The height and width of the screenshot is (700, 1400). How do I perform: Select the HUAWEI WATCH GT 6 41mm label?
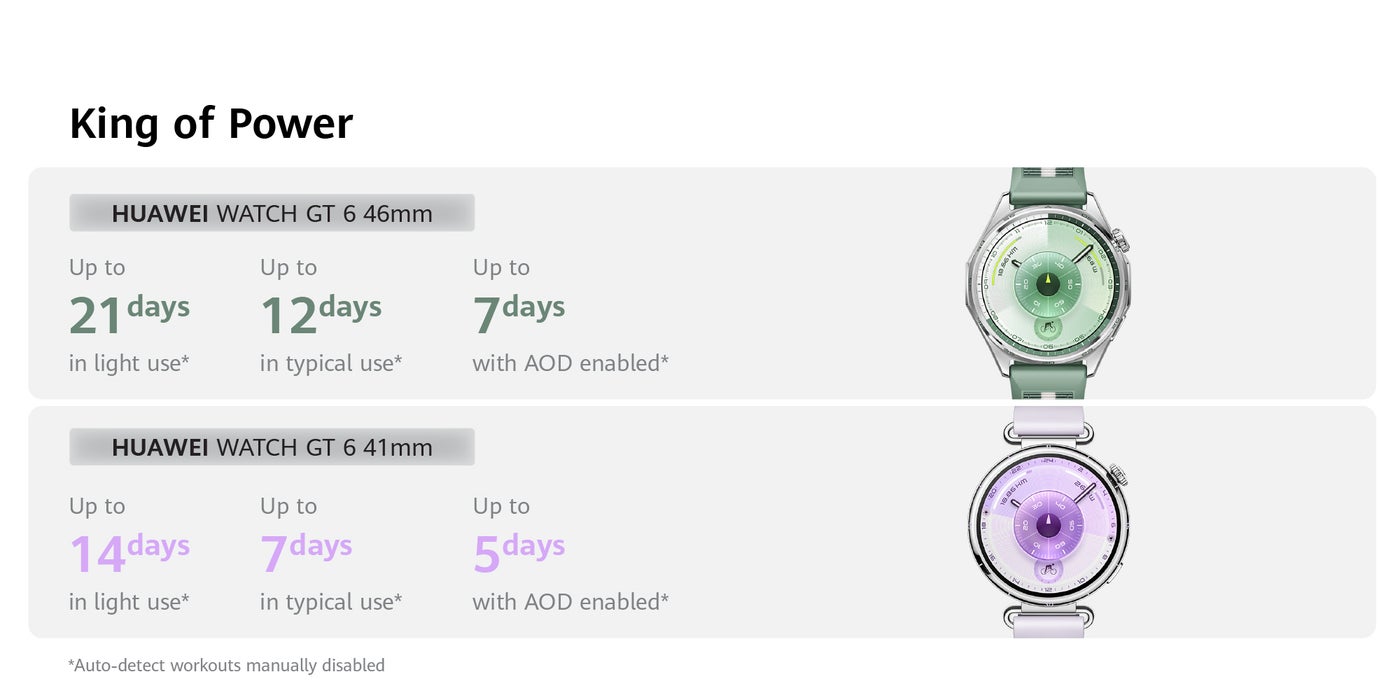coord(272,447)
